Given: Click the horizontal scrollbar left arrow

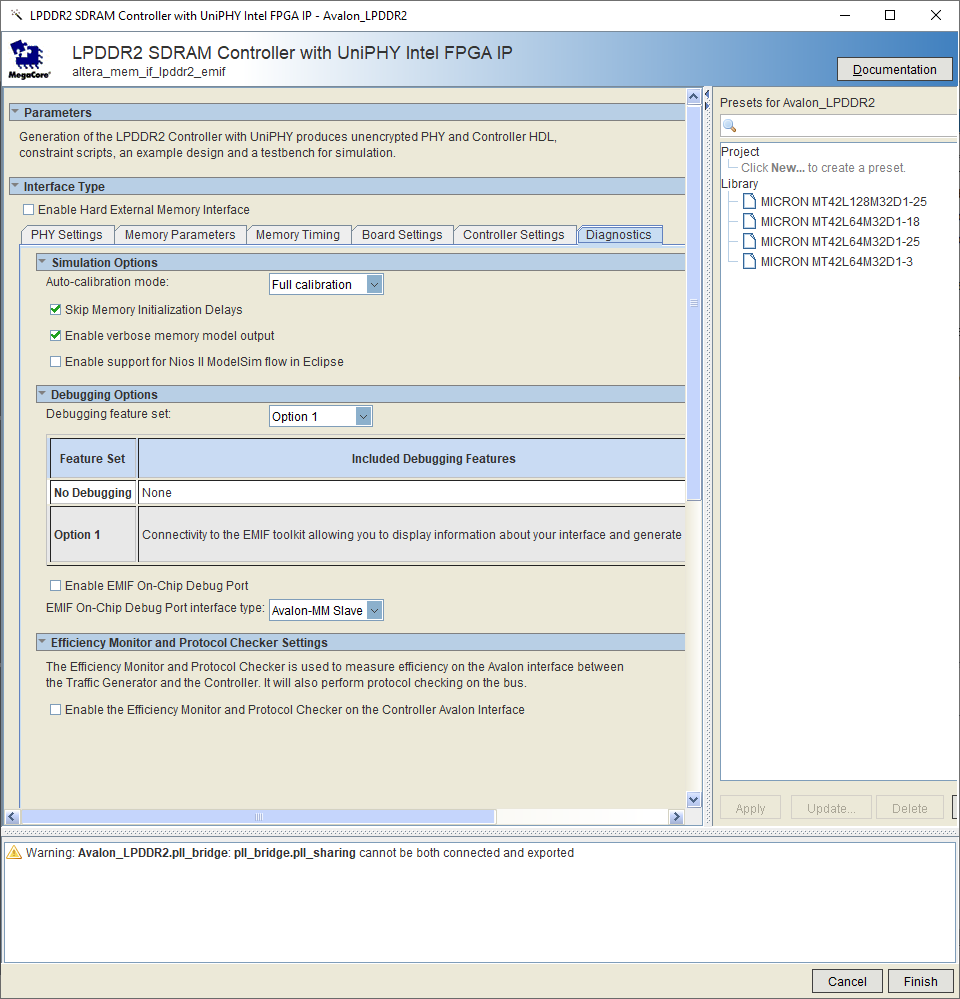Looking at the screenshot, I should [12, 817].
